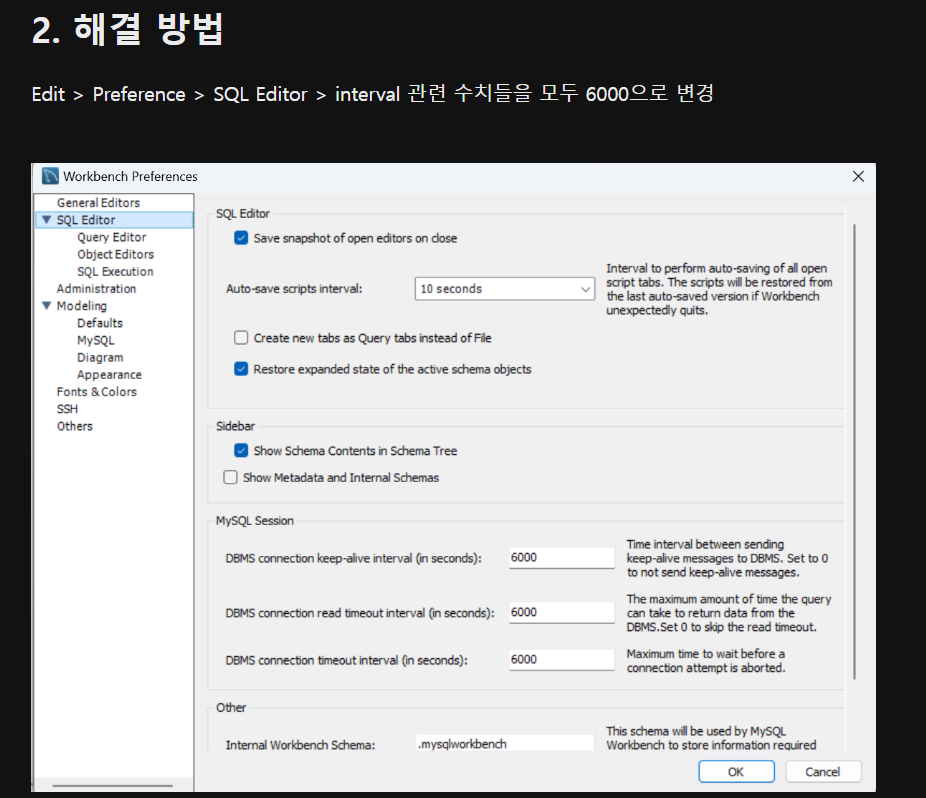This screenshot has width=926, height=798.
Task: Open the Defaults page under Modeling
Action: tap(100, 323)
